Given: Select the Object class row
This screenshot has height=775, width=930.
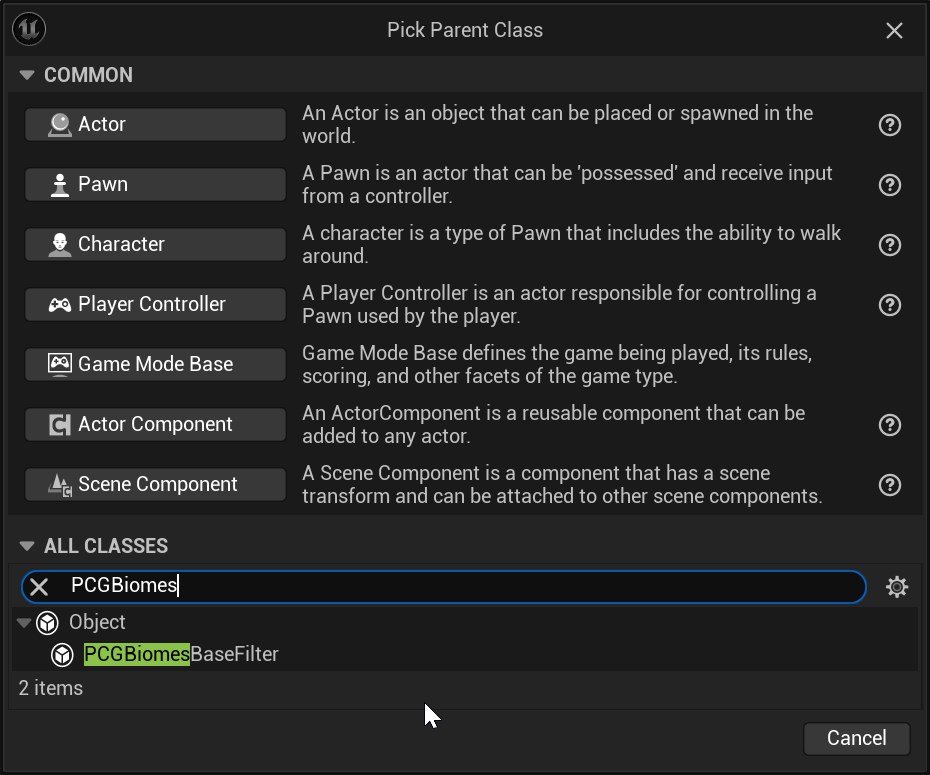Looking at the screenshot, I should tap(97, 623).
